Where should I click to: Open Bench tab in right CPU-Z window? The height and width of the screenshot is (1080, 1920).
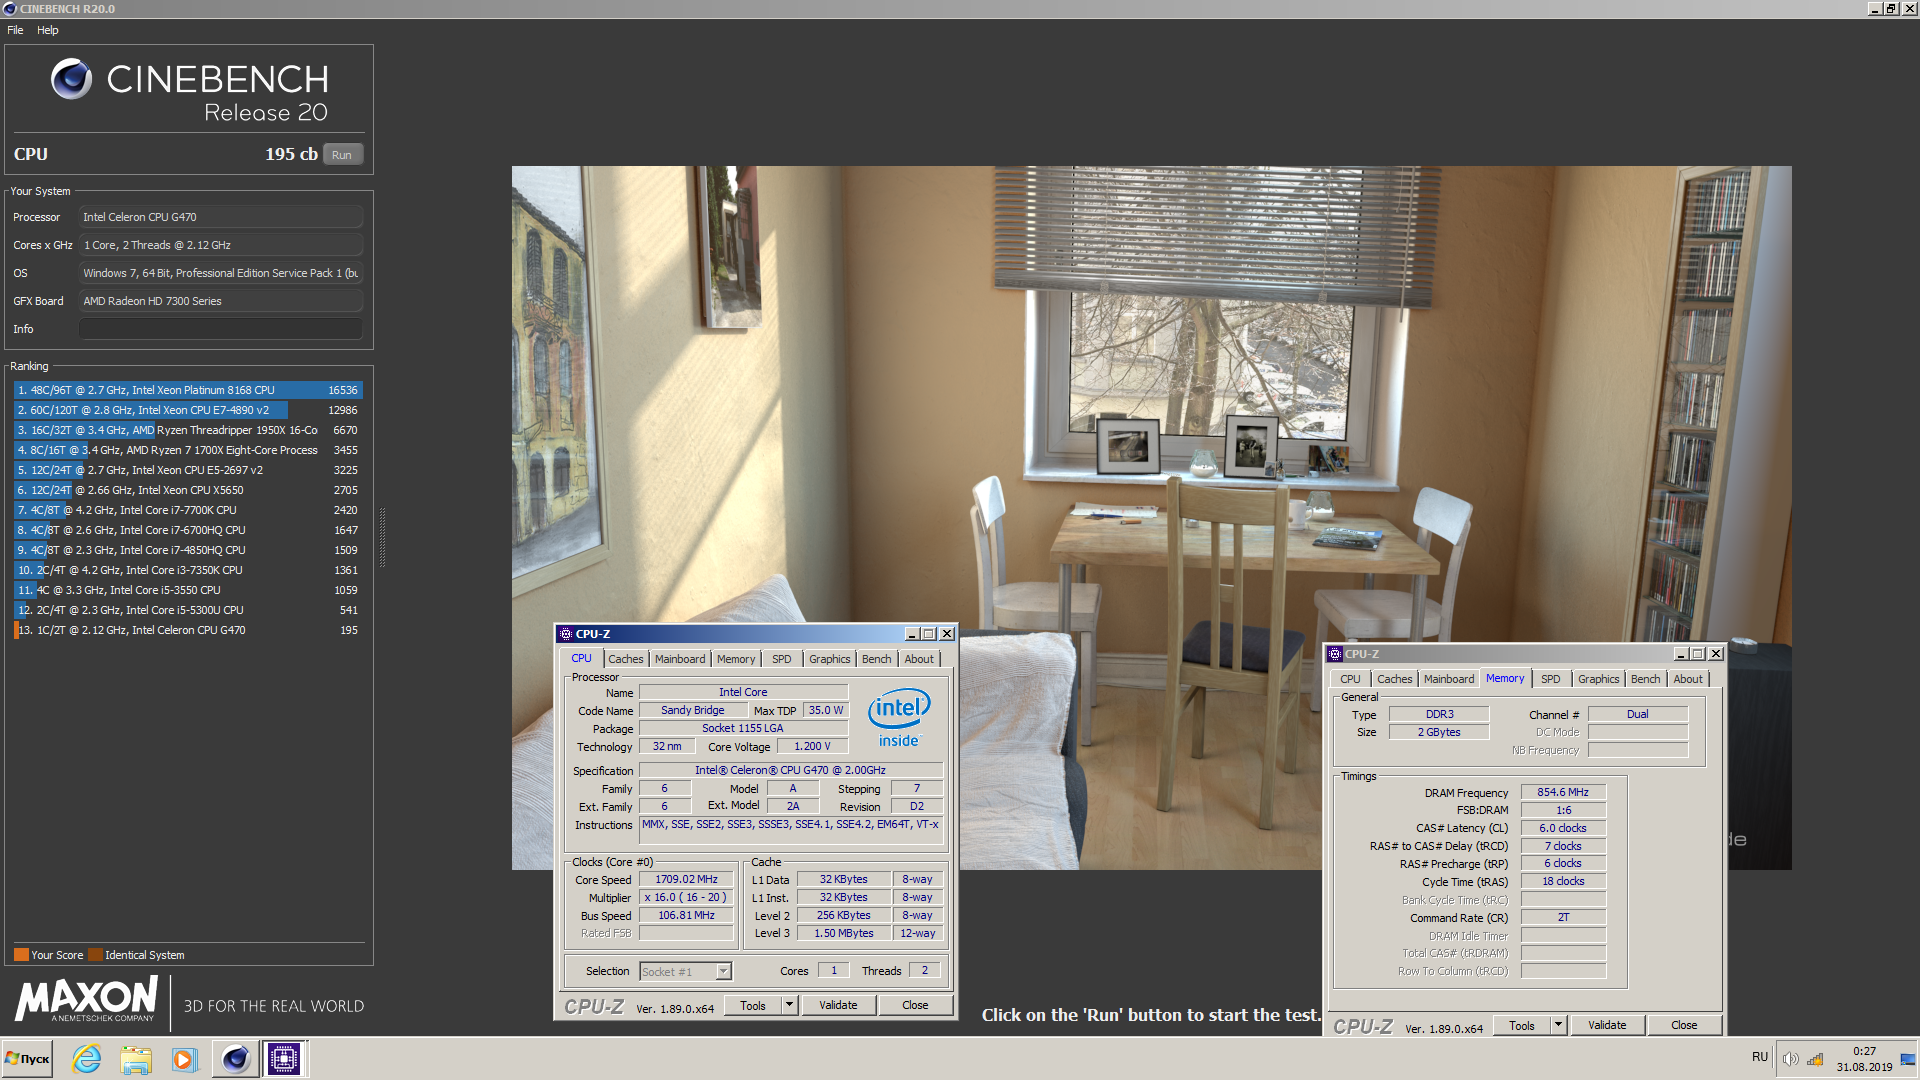[x=1646, y=679]
